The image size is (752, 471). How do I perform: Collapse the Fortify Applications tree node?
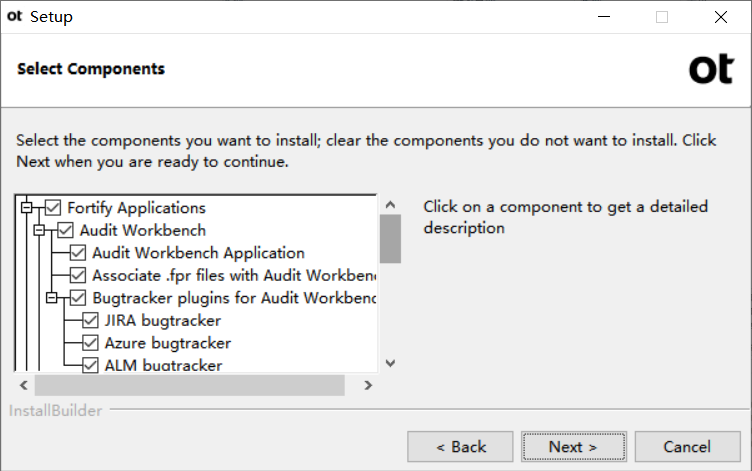[27, 208]
